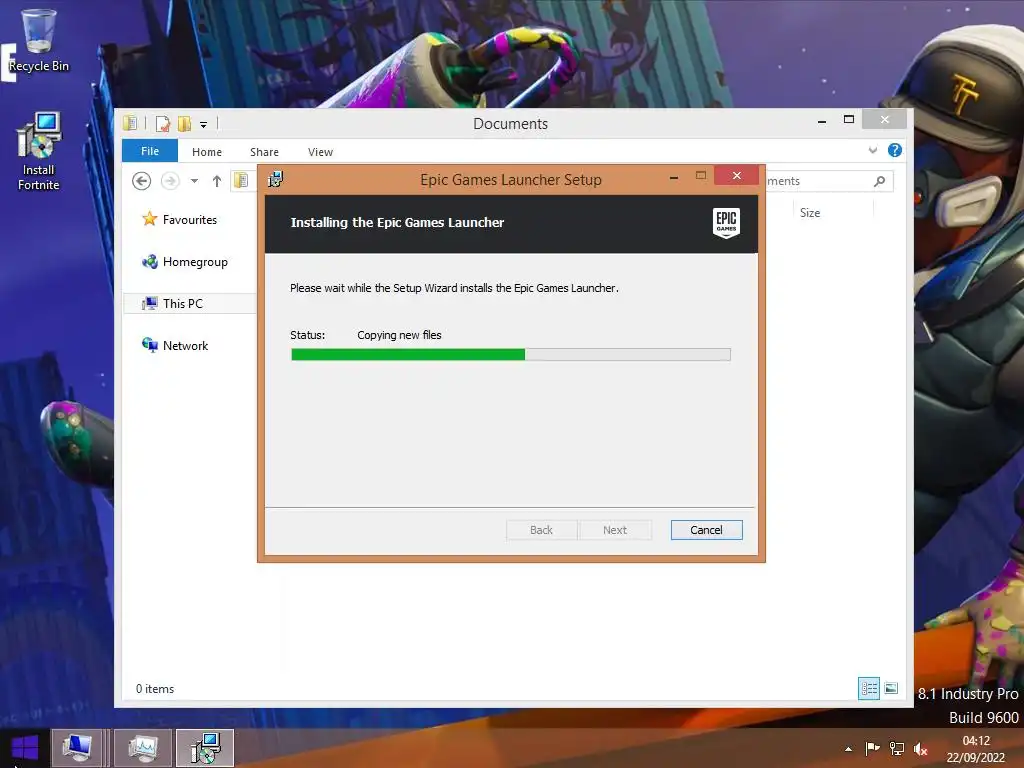
Task: Close the Epic Games Launcher Setup window
Action: coord(737,176)
